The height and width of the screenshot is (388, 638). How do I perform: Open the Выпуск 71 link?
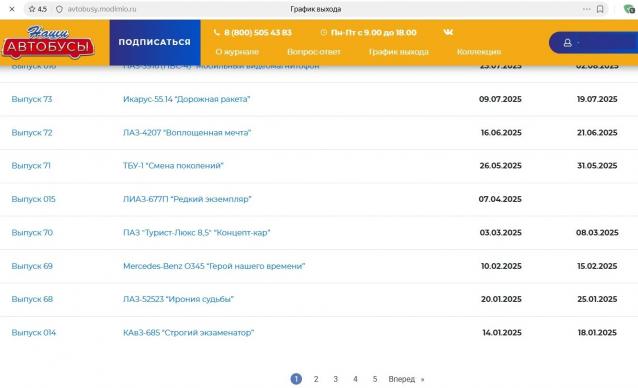click(31, 166)
